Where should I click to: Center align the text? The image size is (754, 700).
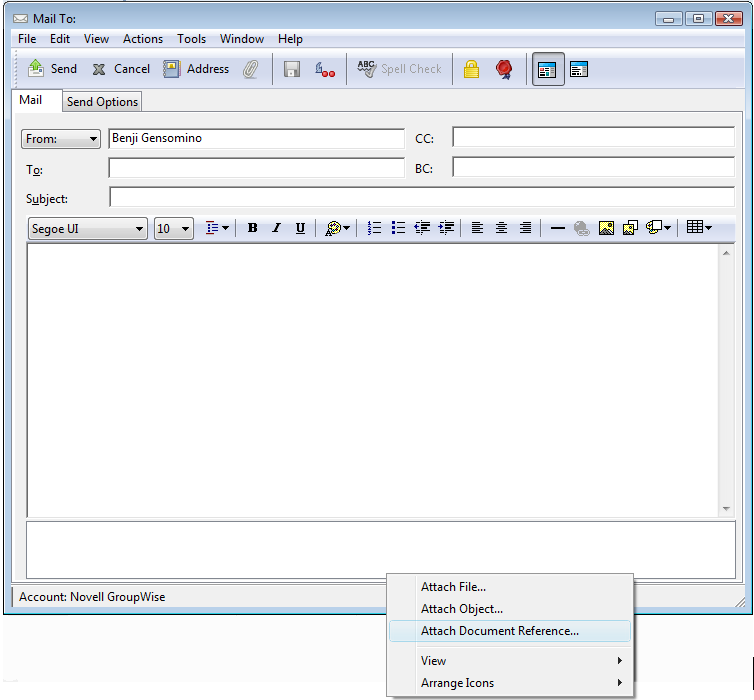pos(501,228)
